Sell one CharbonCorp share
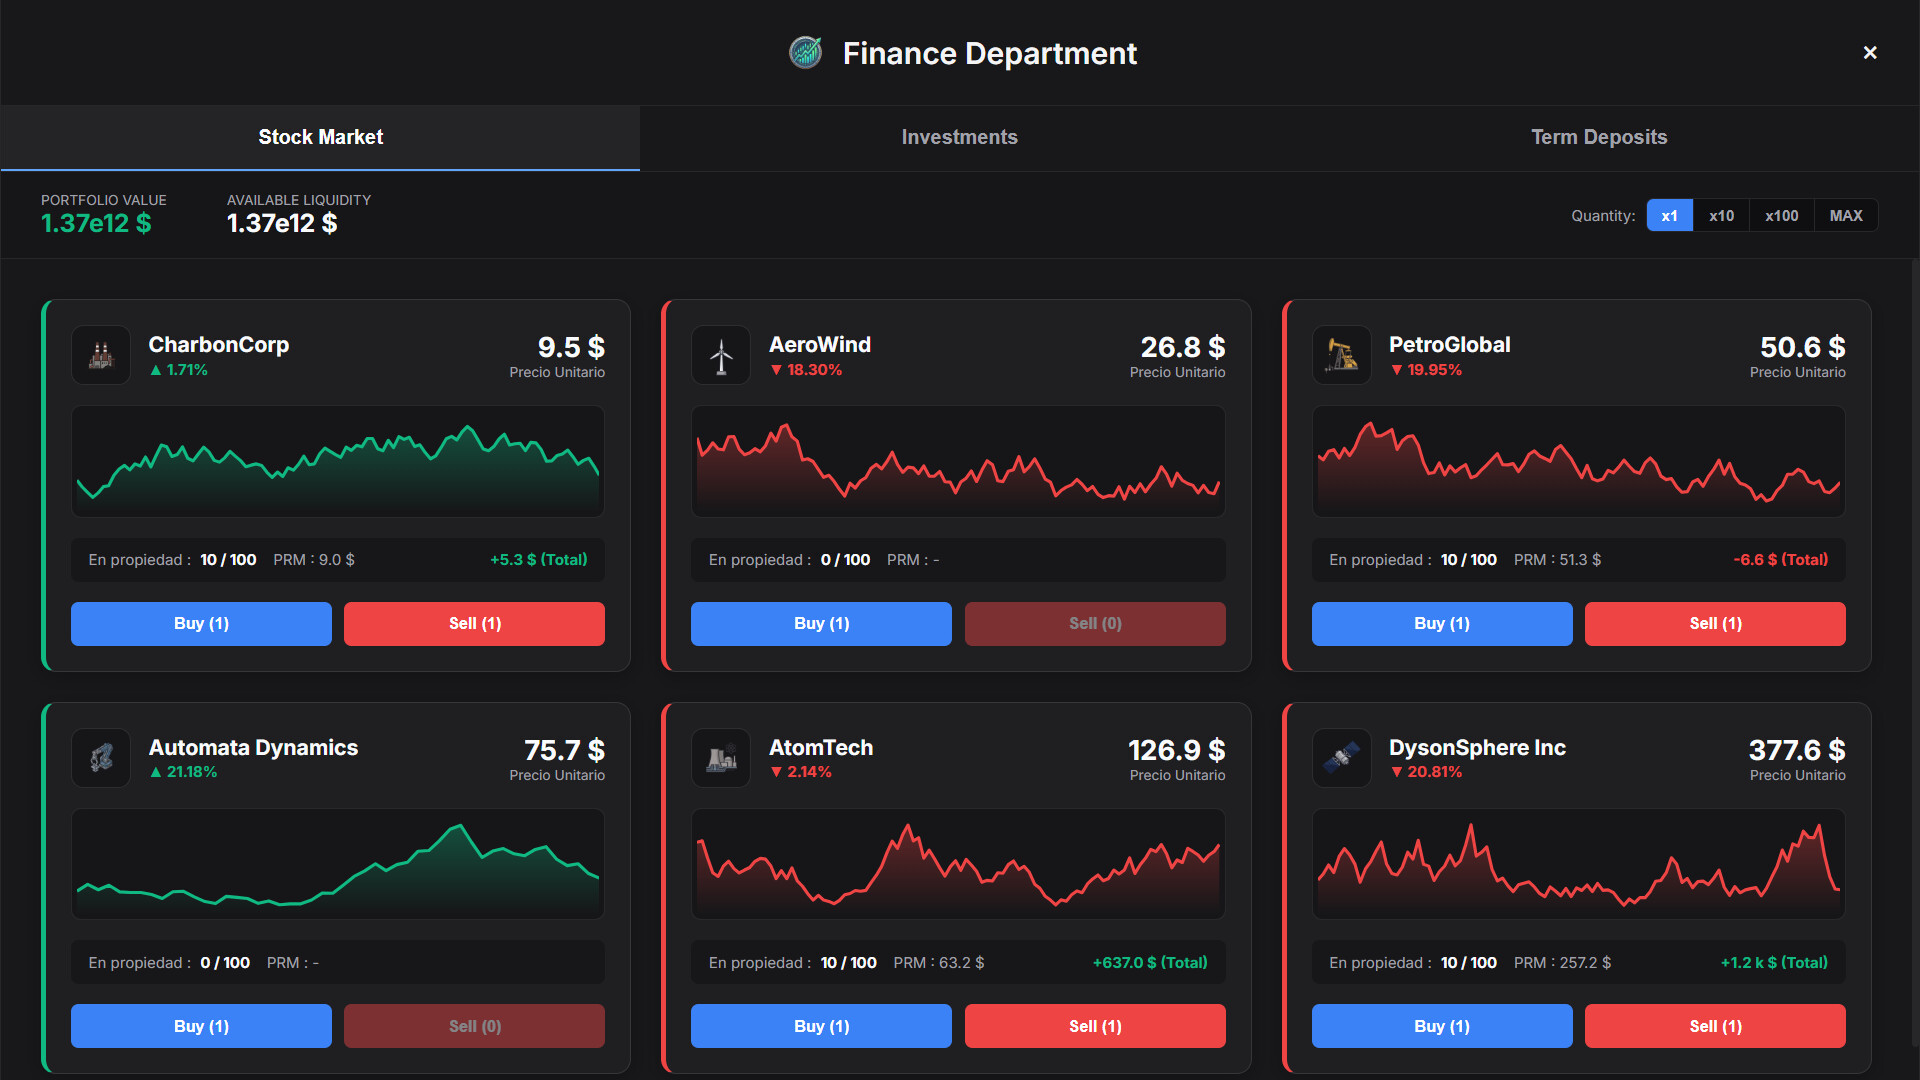 pos(475,624)
